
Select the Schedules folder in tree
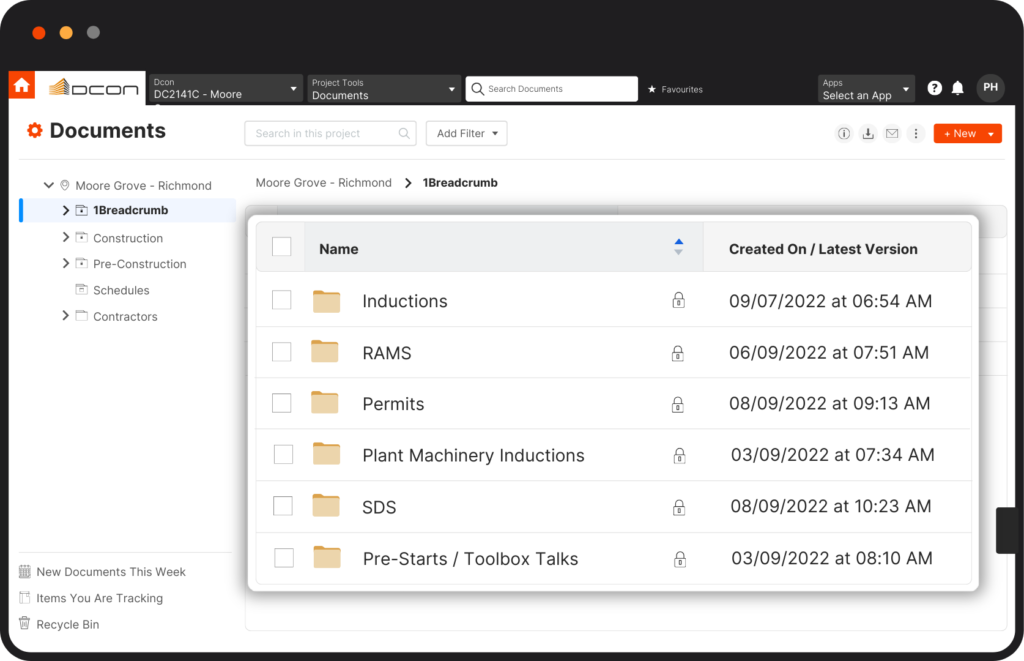[121, 290]
